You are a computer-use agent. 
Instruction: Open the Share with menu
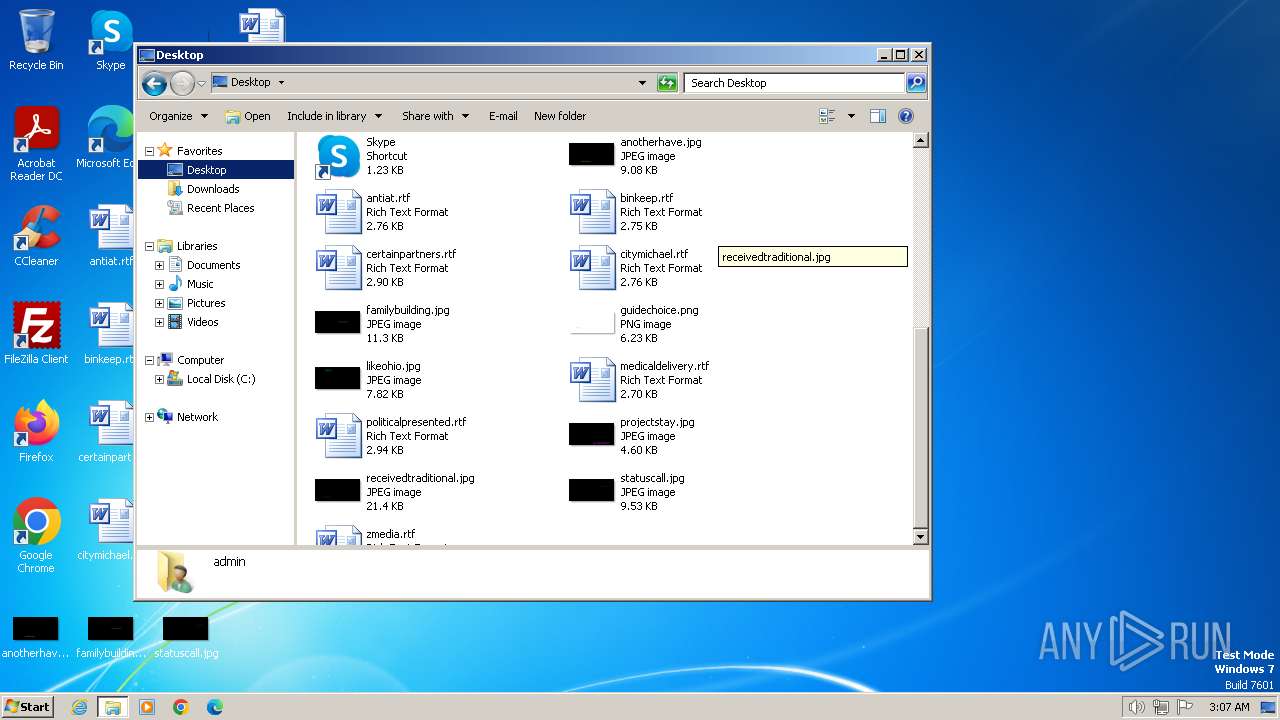(x=435, y=116)
